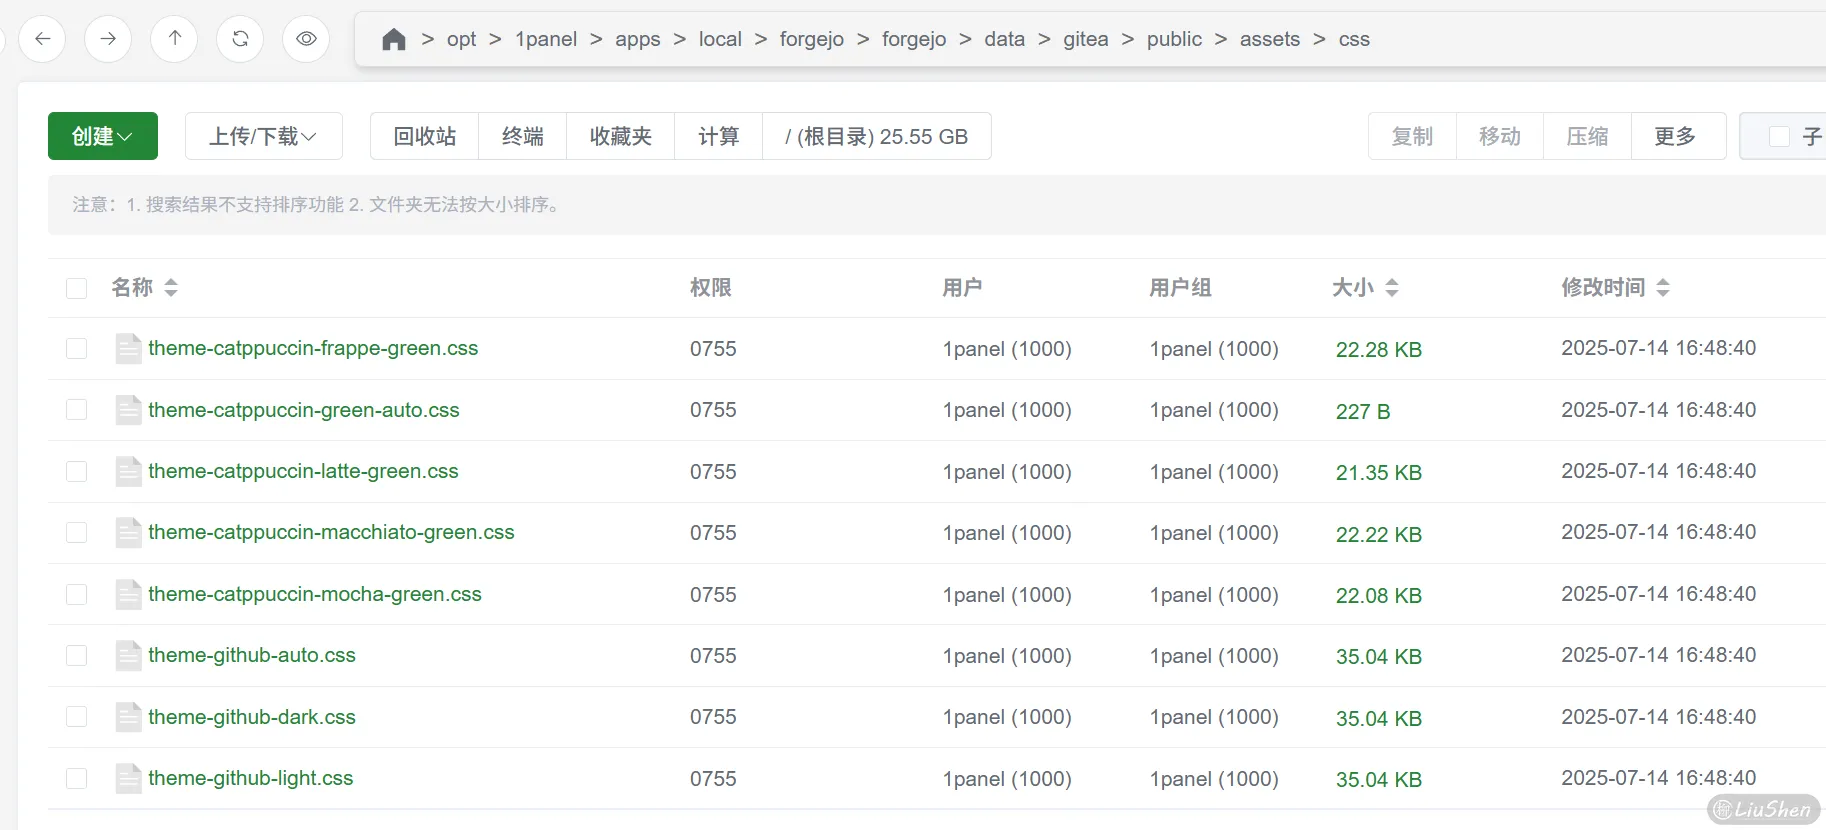Viewport: 1826px width, 830px height.
Task: Sort by modified time column arrows
Action: point(1663,288)
